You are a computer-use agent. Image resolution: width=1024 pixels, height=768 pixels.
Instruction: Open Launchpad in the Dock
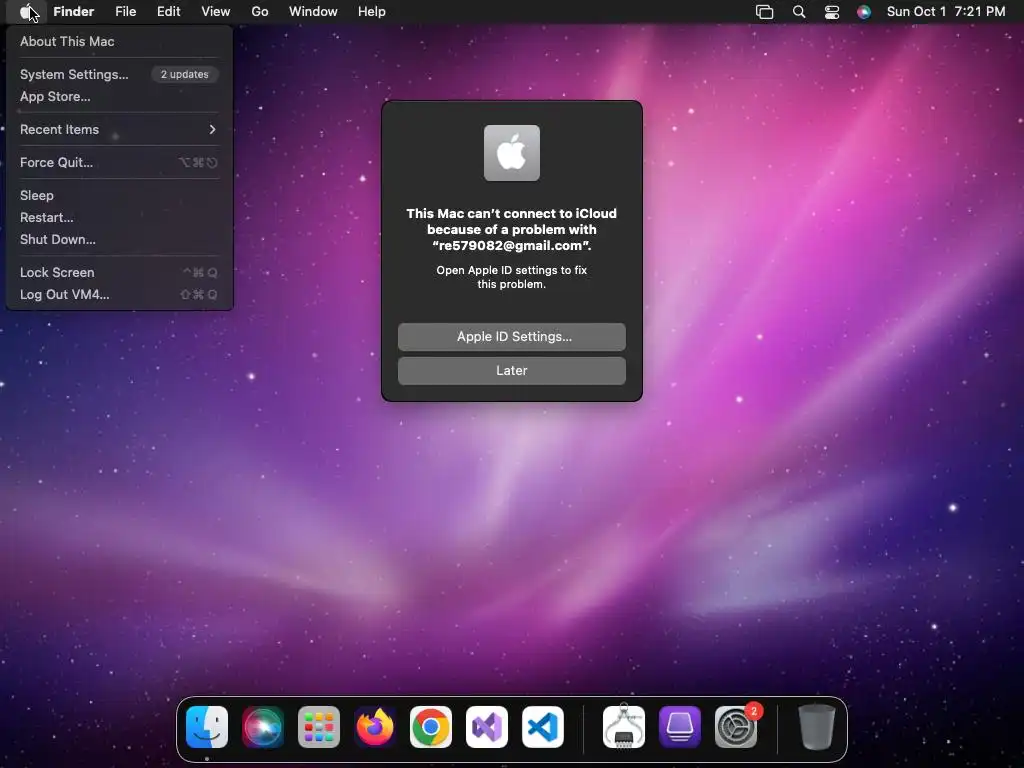(319, 727)
